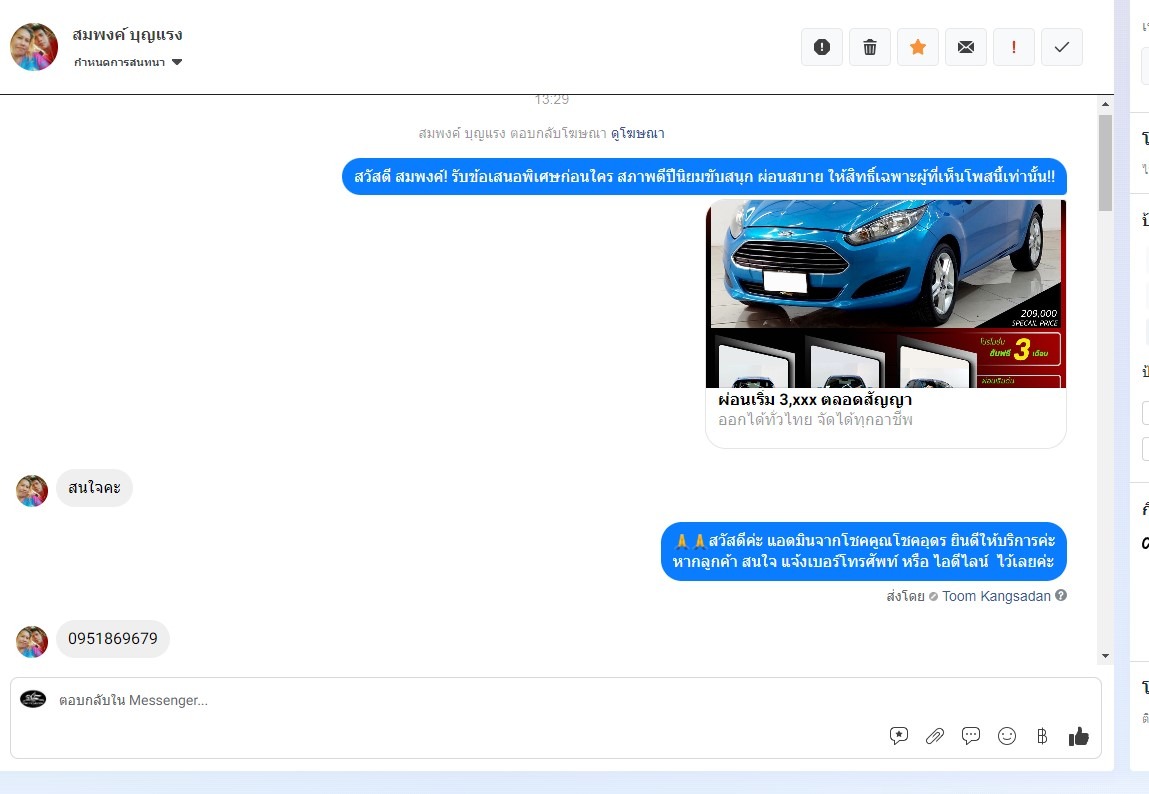This screenshot has width=1149, height=794.
Task: Click the admin reply bubble สวัสดีค่ะ แอดมิน
Action: [864, 552]
